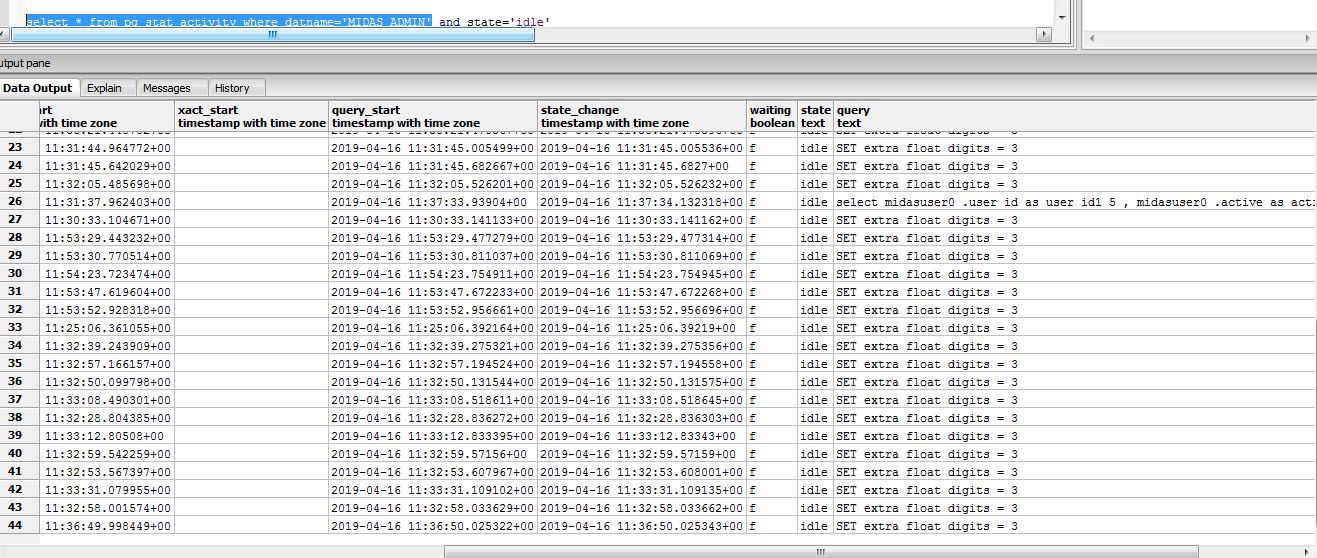The image size is (1317, 558).
Task: Click the cell '11:33:08.490301+00' in row 37
Action: (x=107, y=399)
